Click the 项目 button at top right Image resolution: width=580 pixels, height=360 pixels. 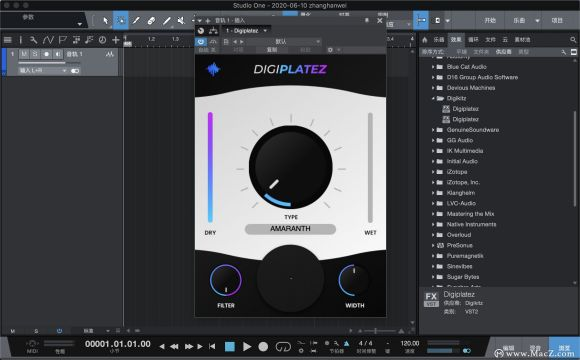[x=557, y=20]
